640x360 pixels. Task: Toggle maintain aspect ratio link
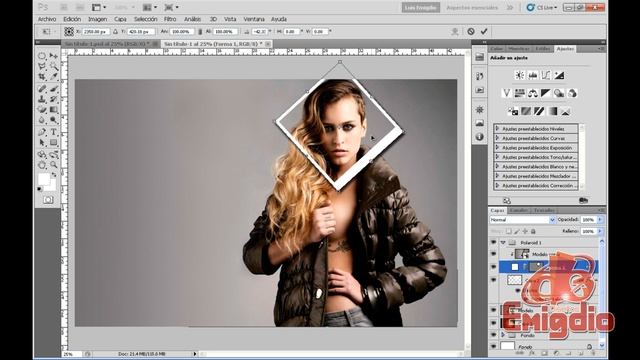[x=200, y=31]
